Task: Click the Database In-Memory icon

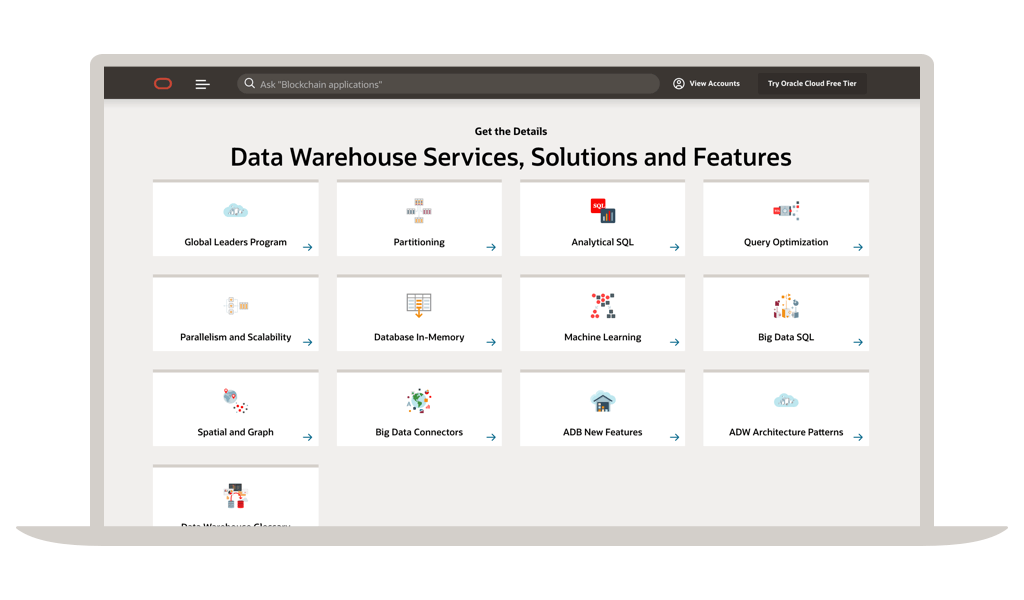Action: pyautogui.click(x=419, y=306)
